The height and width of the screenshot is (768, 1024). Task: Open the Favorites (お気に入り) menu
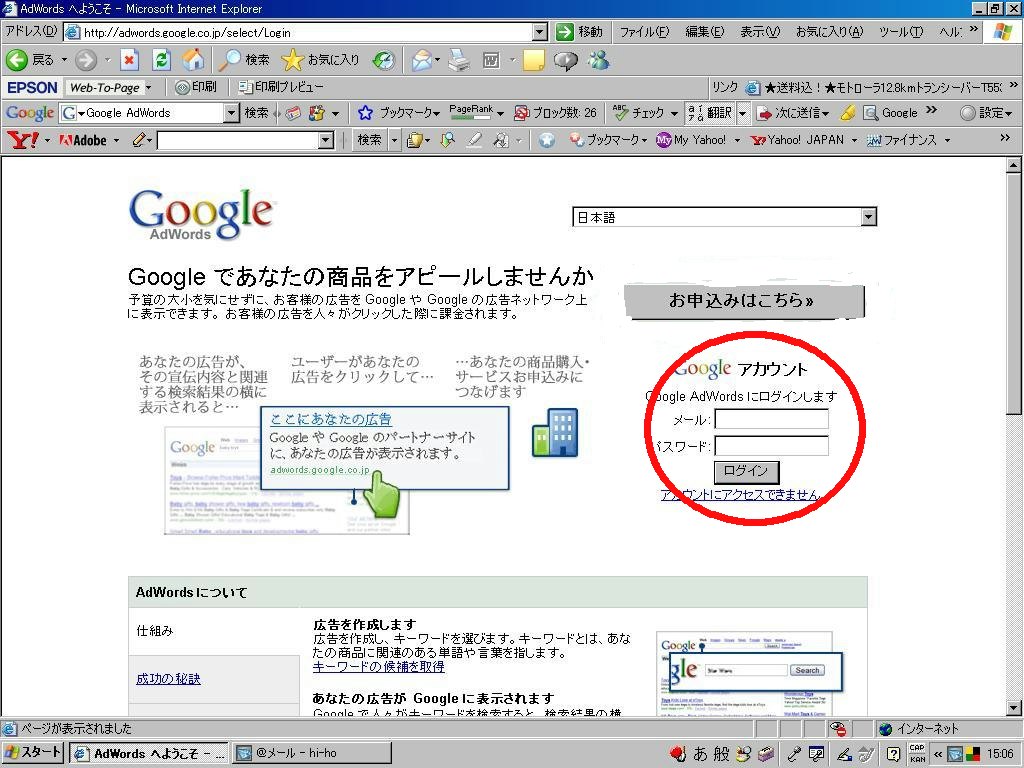[829, 31]
